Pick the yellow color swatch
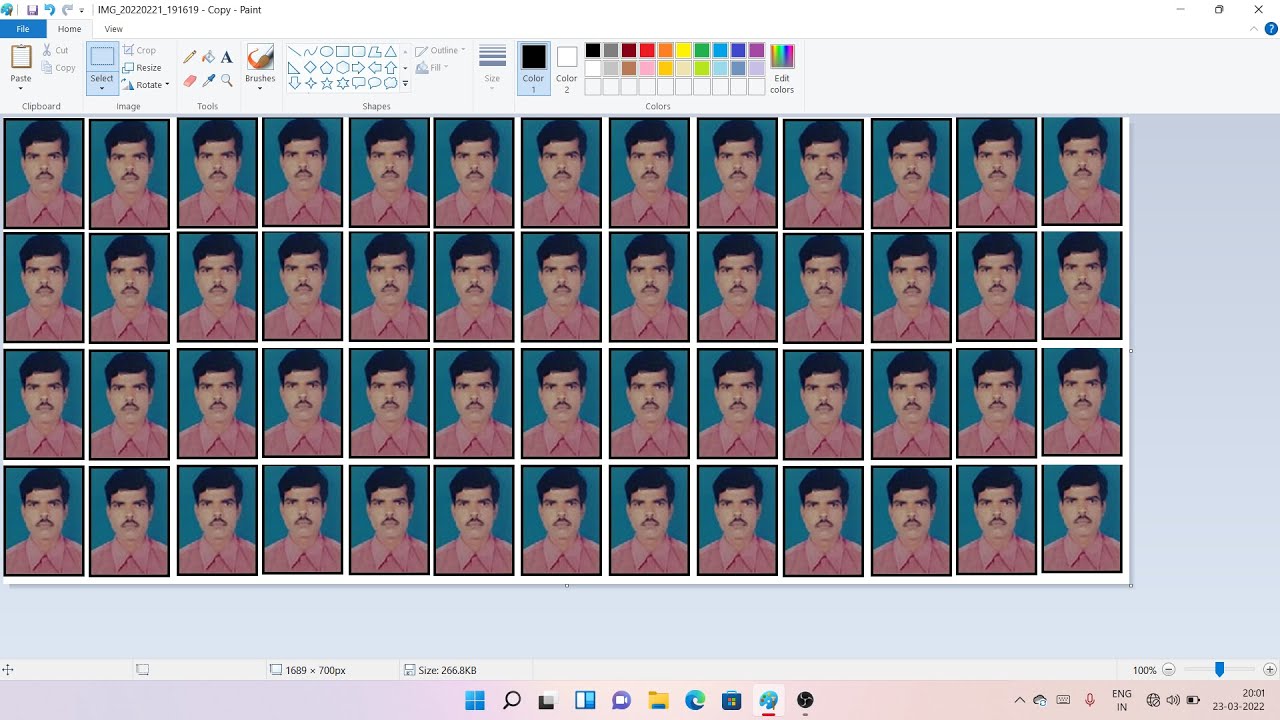 (684, 50)
